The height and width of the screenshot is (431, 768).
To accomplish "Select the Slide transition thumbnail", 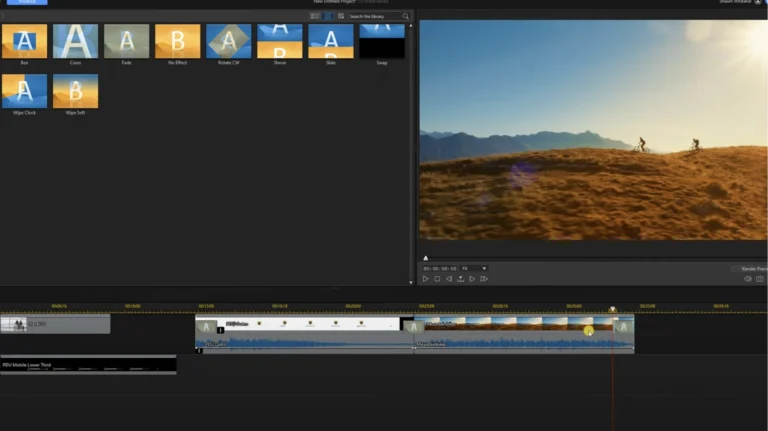I will 331,41.
